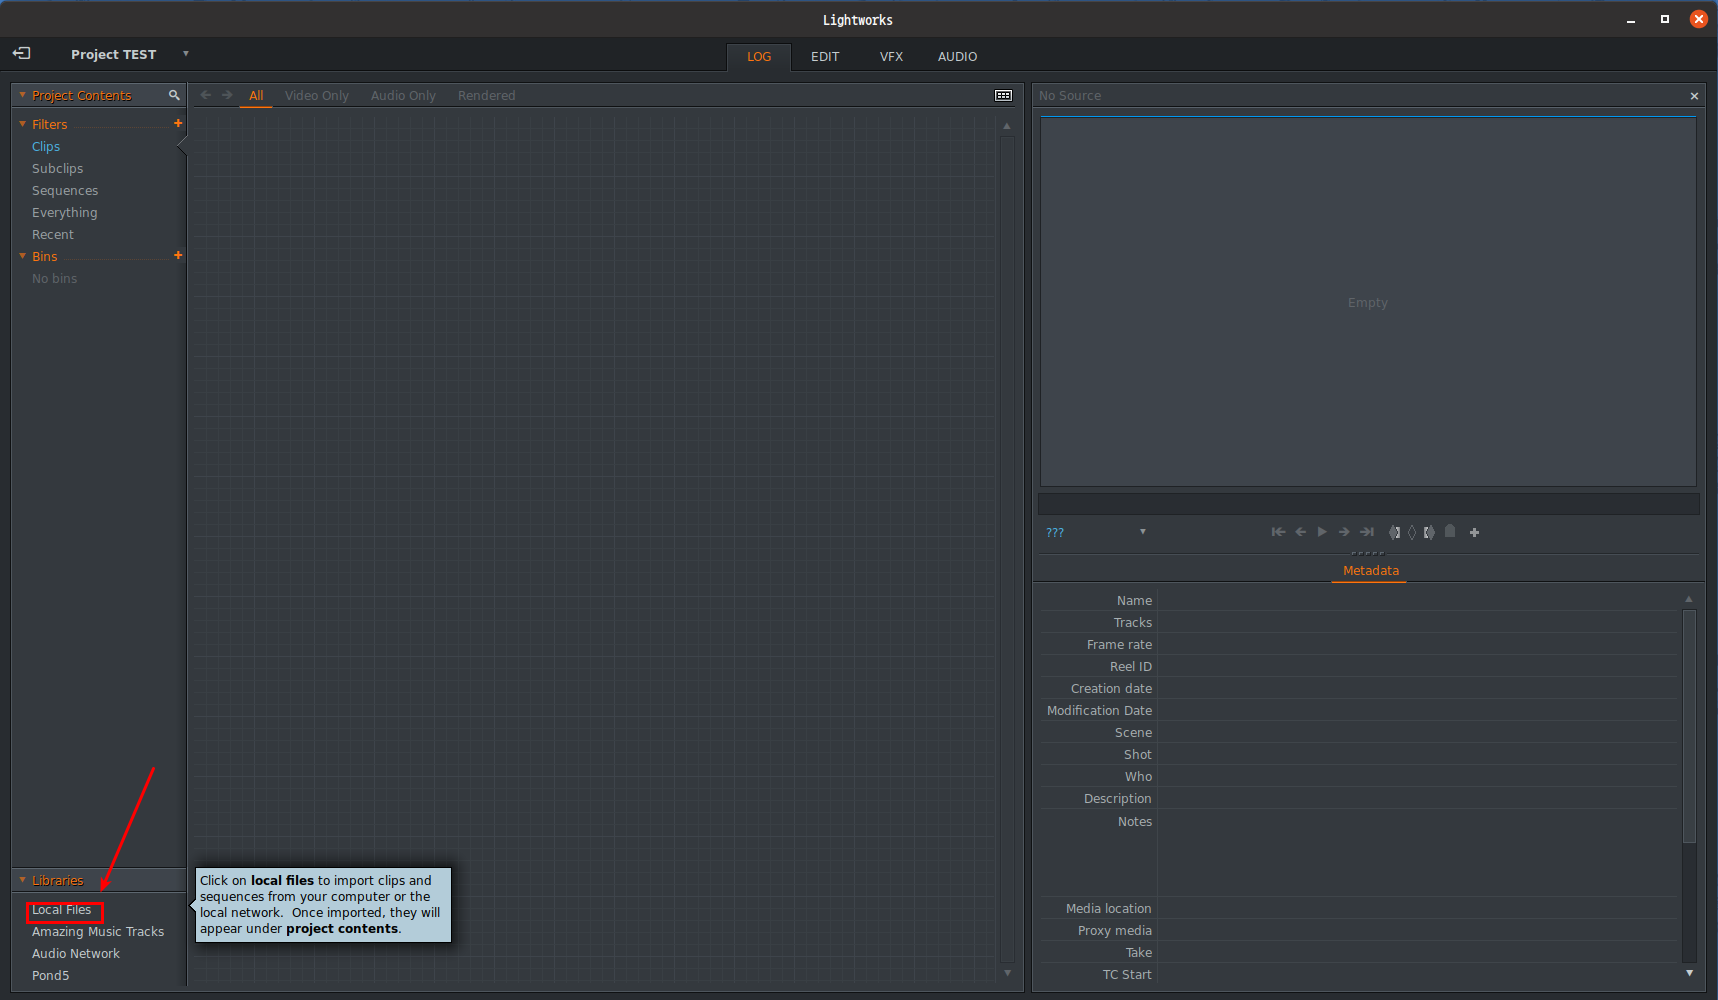This screenshot has height=1000, width=1718.
Task: Click the mark out icon
Action: click(x=1429, y=532)
